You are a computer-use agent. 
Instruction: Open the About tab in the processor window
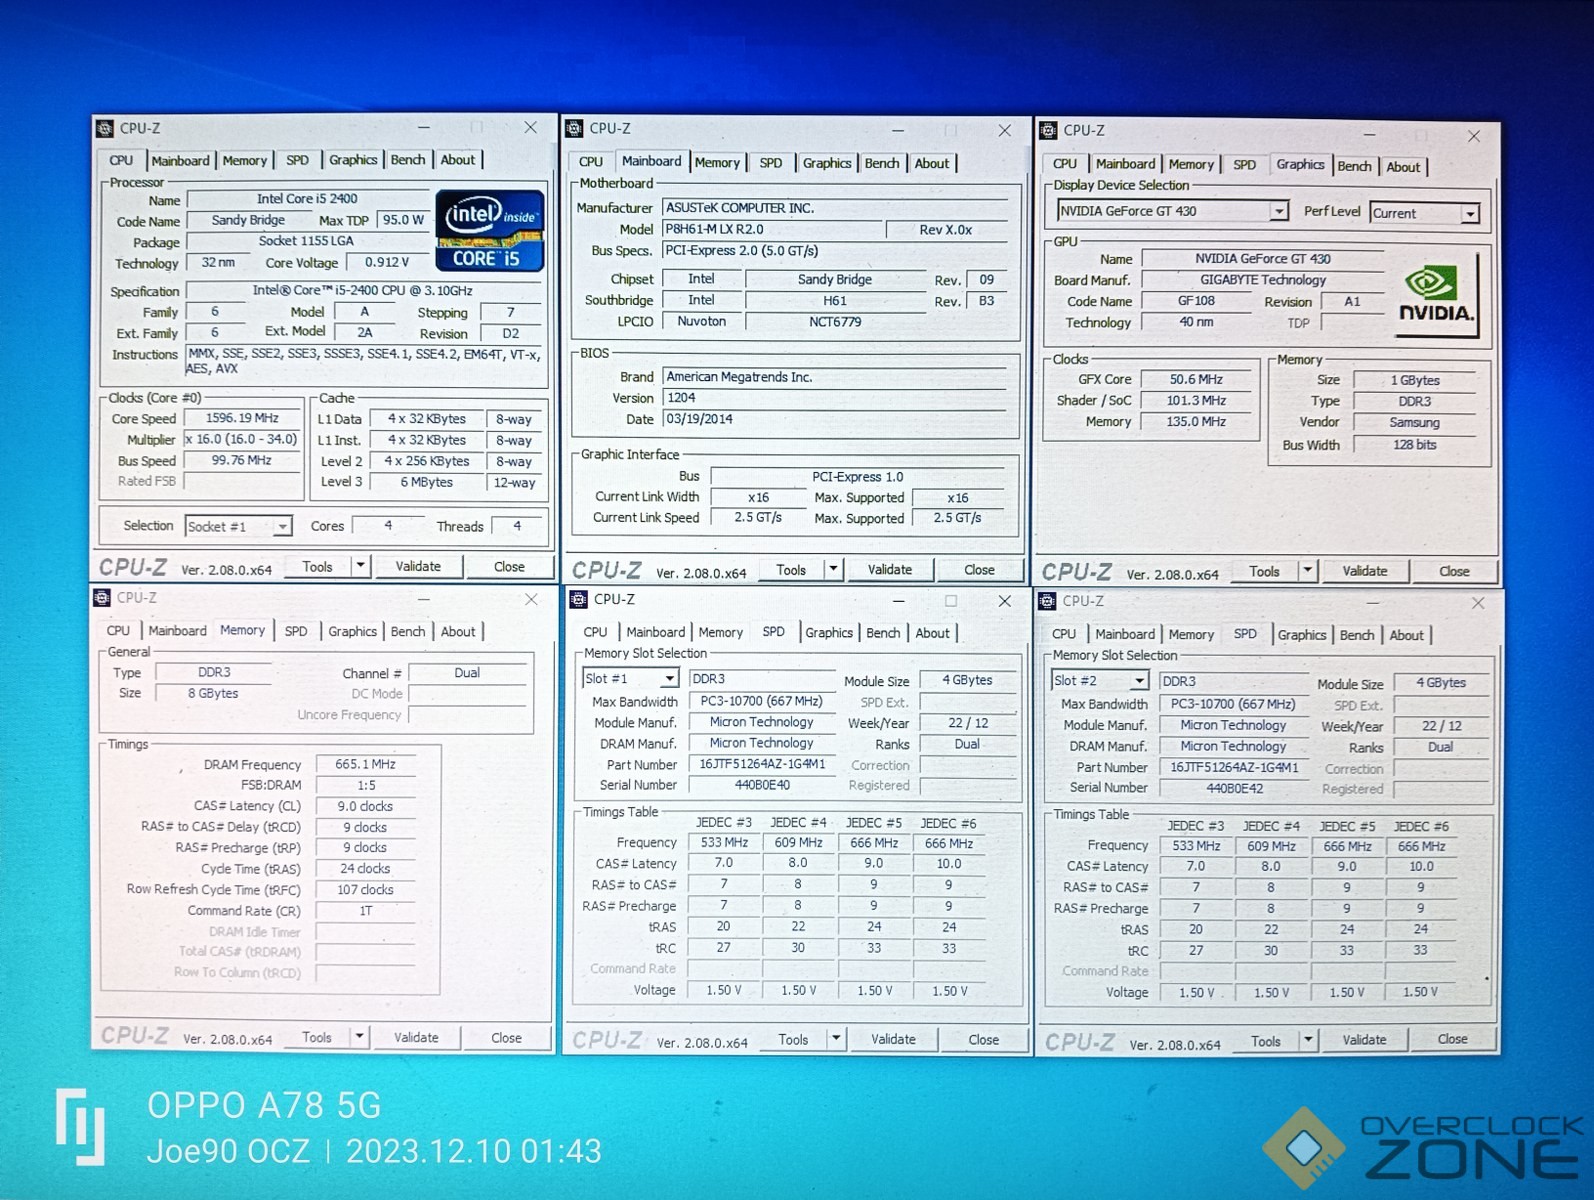458,160
